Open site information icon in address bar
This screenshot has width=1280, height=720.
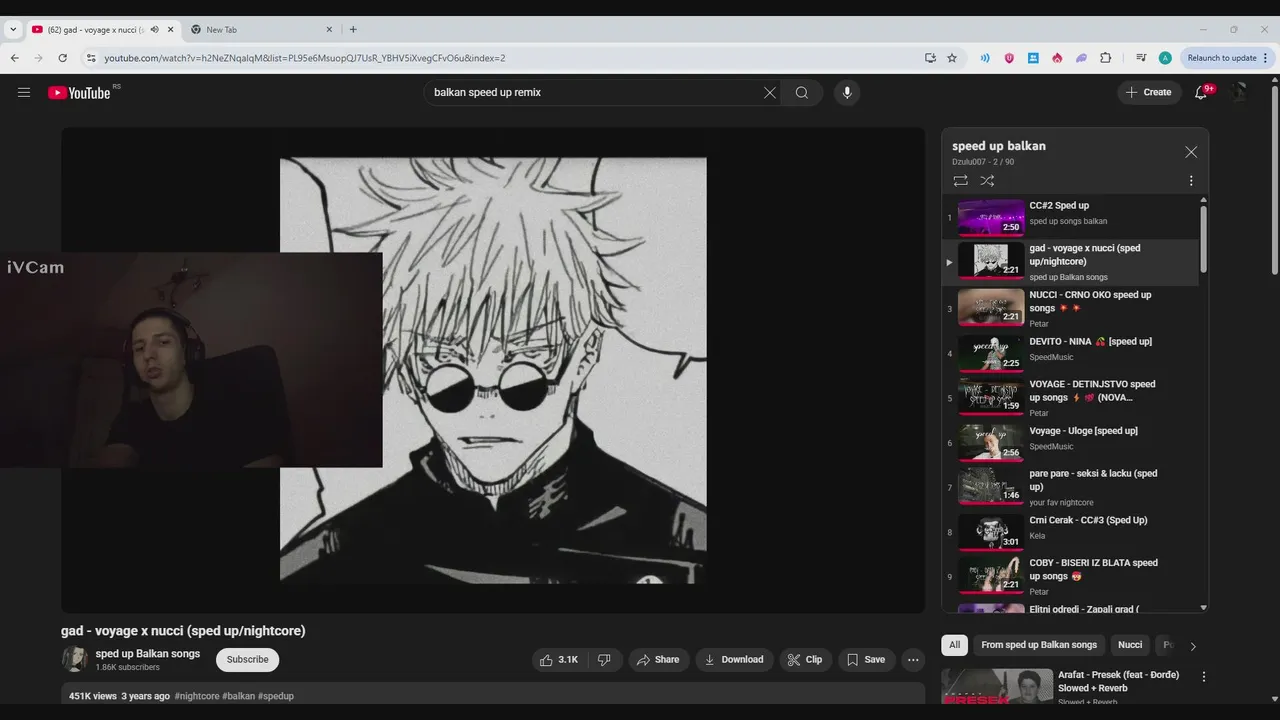pos(91,58)
